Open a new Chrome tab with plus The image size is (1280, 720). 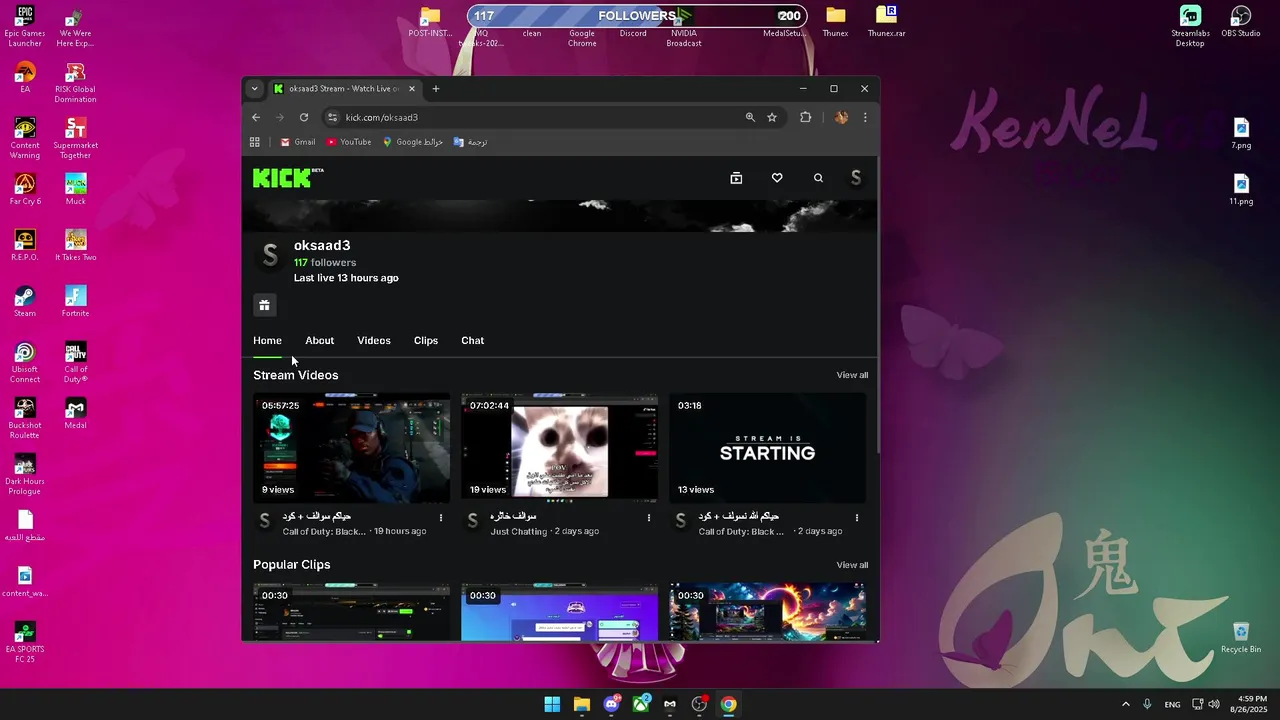click(x=435, y=89)
